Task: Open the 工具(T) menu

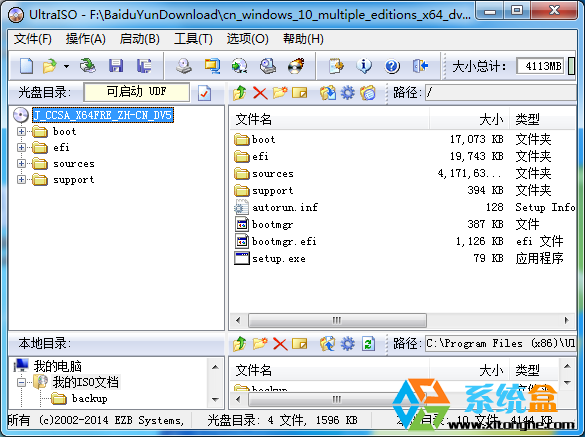Action: click(193, 39)
